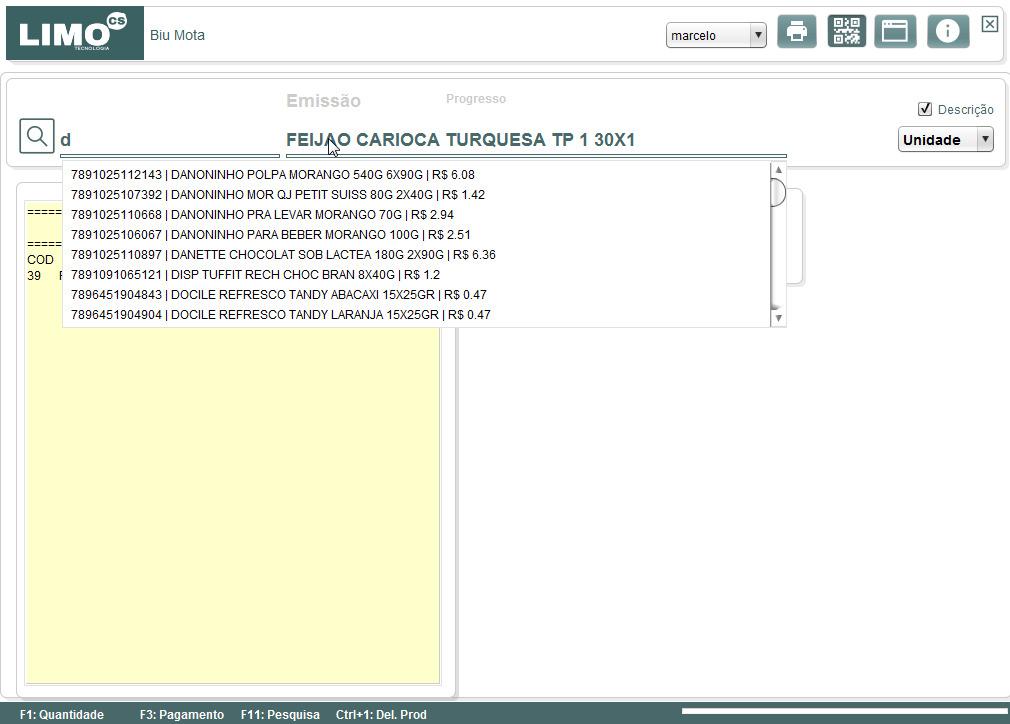Open the marcelo user dropdown
The height and width of the screenshot is (724, 1010).
716,35
